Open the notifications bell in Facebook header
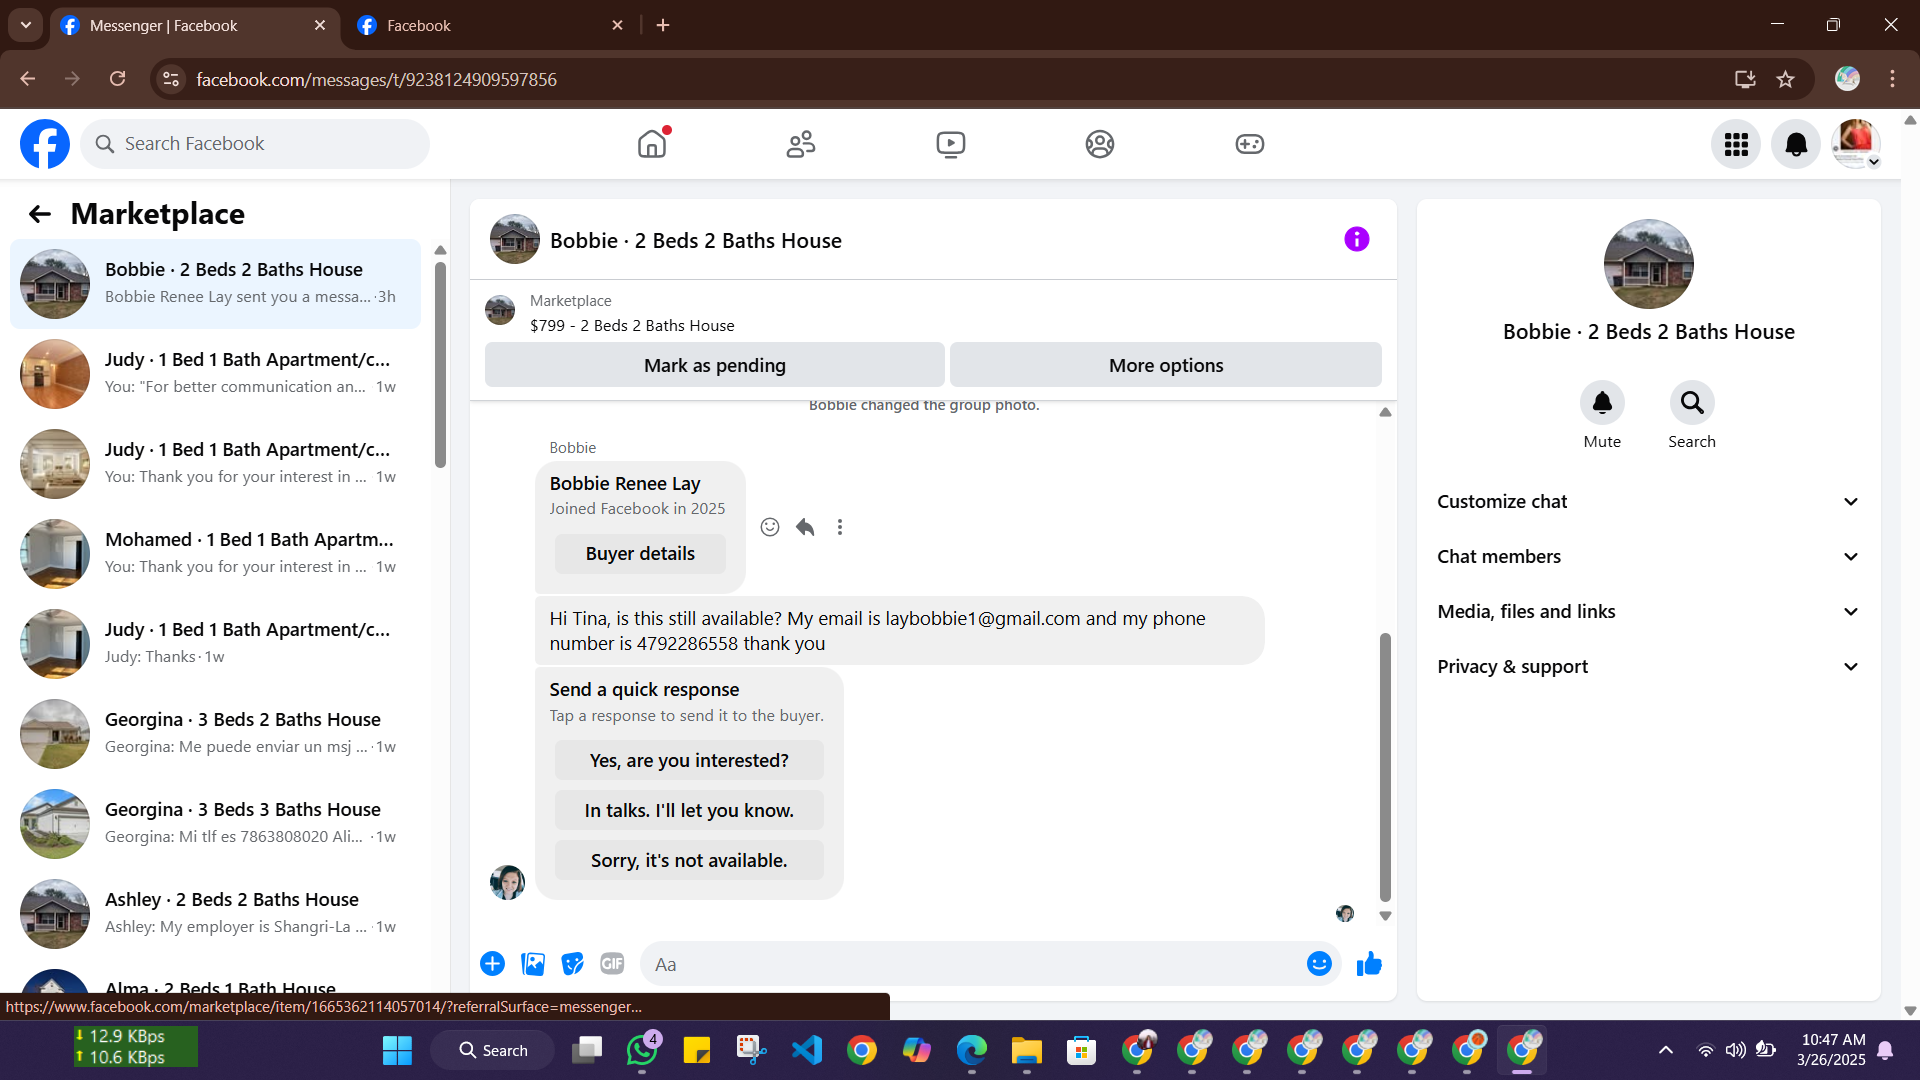 (1796, 144)
